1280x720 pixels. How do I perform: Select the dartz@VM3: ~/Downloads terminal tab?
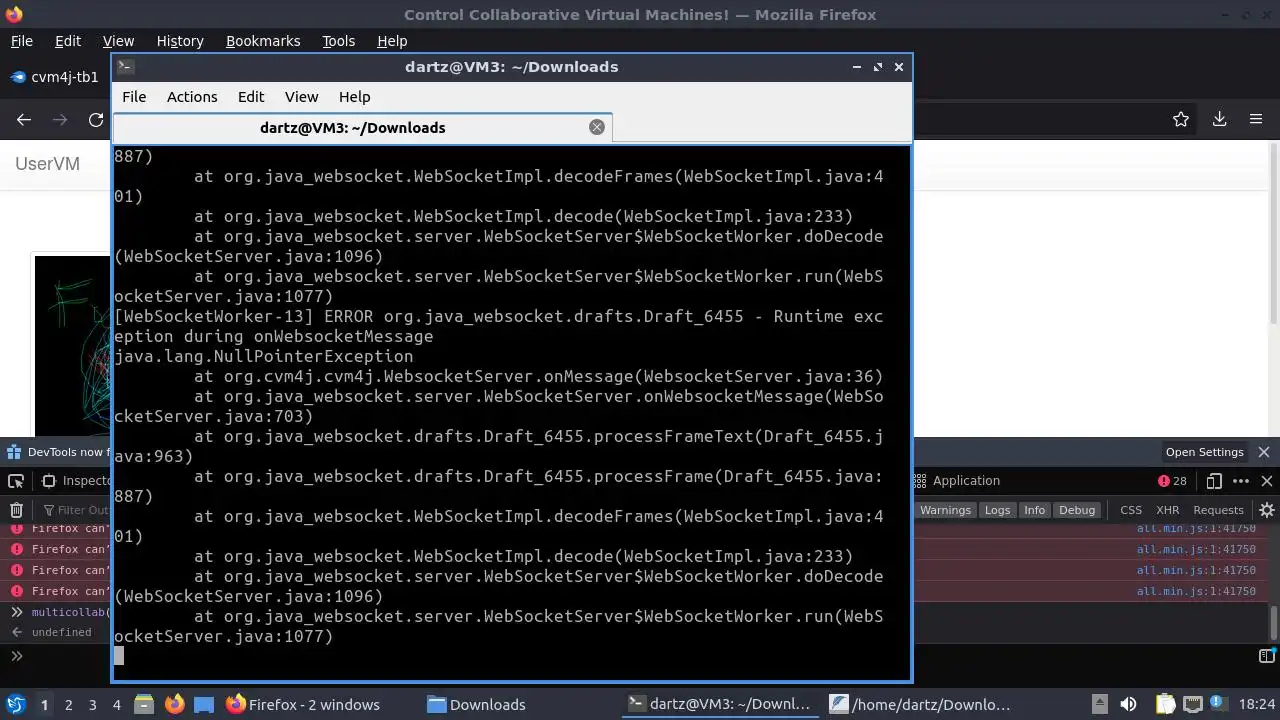pyautogui.click(x=362, y=127)
